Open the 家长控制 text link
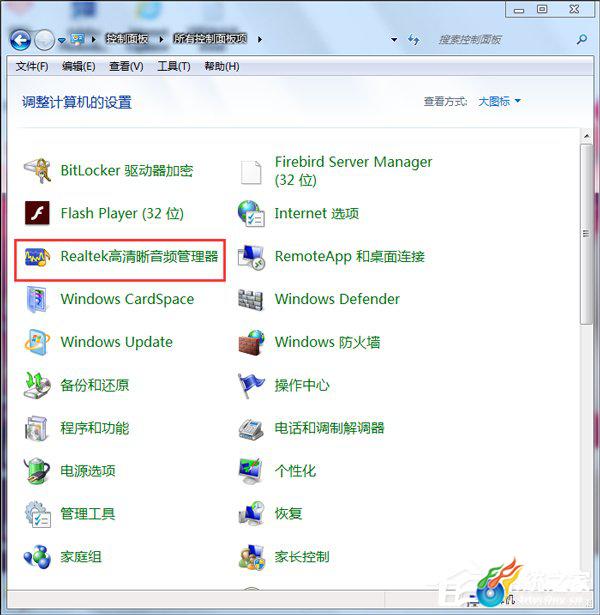 click(x=302, y=557)
